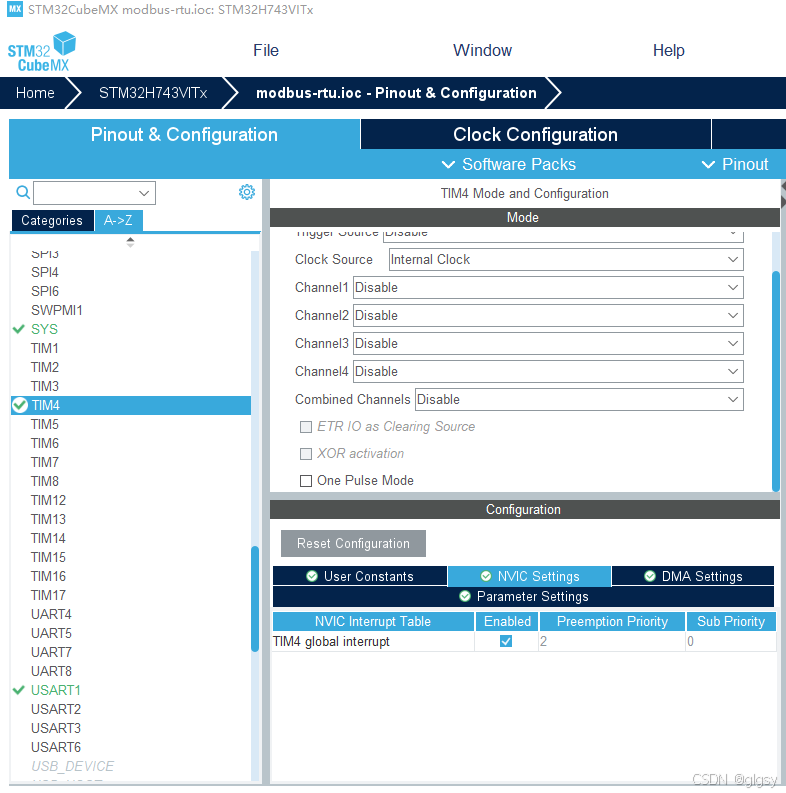Select TIM3 in the peripheral list
This screenshot has width=786, height=793.
pos(45,386)
